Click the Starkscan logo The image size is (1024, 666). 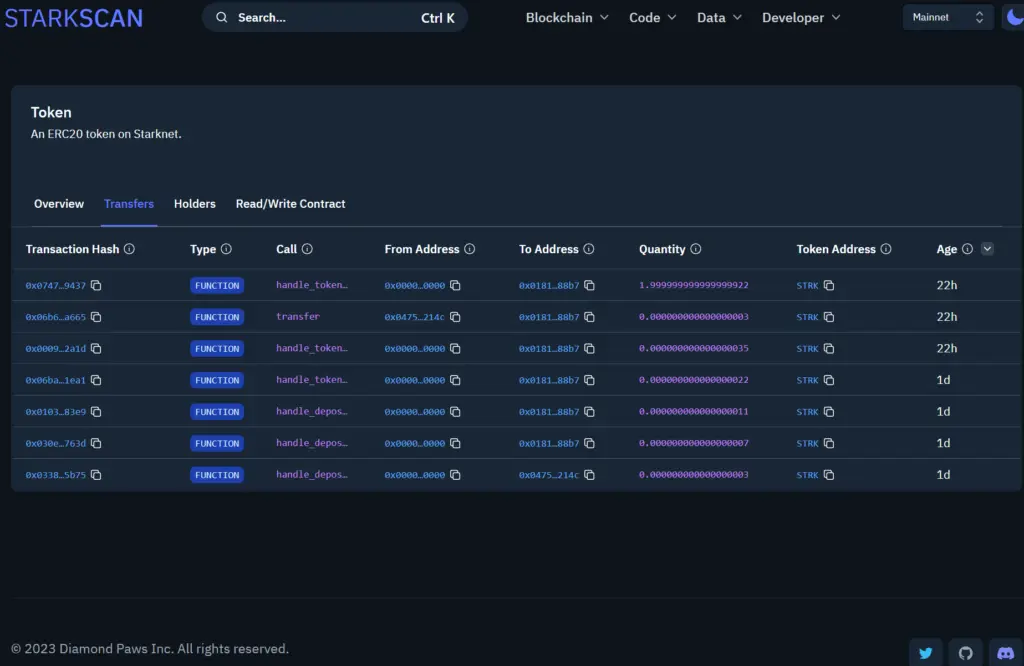tap(73, 18)
